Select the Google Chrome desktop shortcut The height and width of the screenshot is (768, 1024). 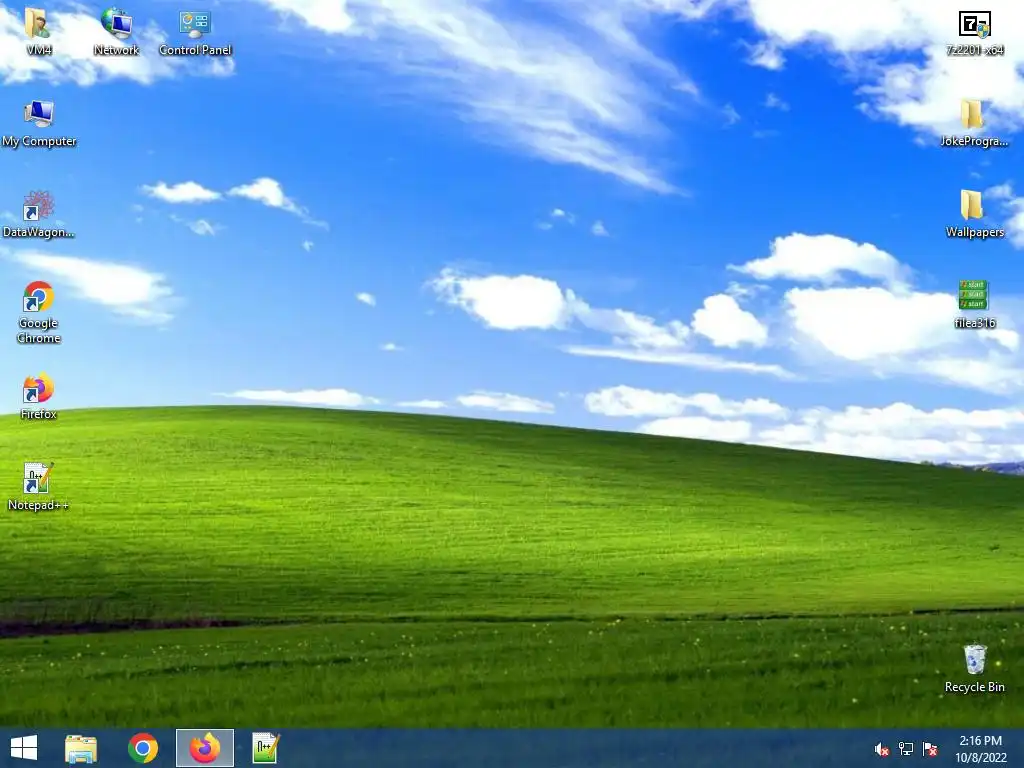tap(39, 296)
